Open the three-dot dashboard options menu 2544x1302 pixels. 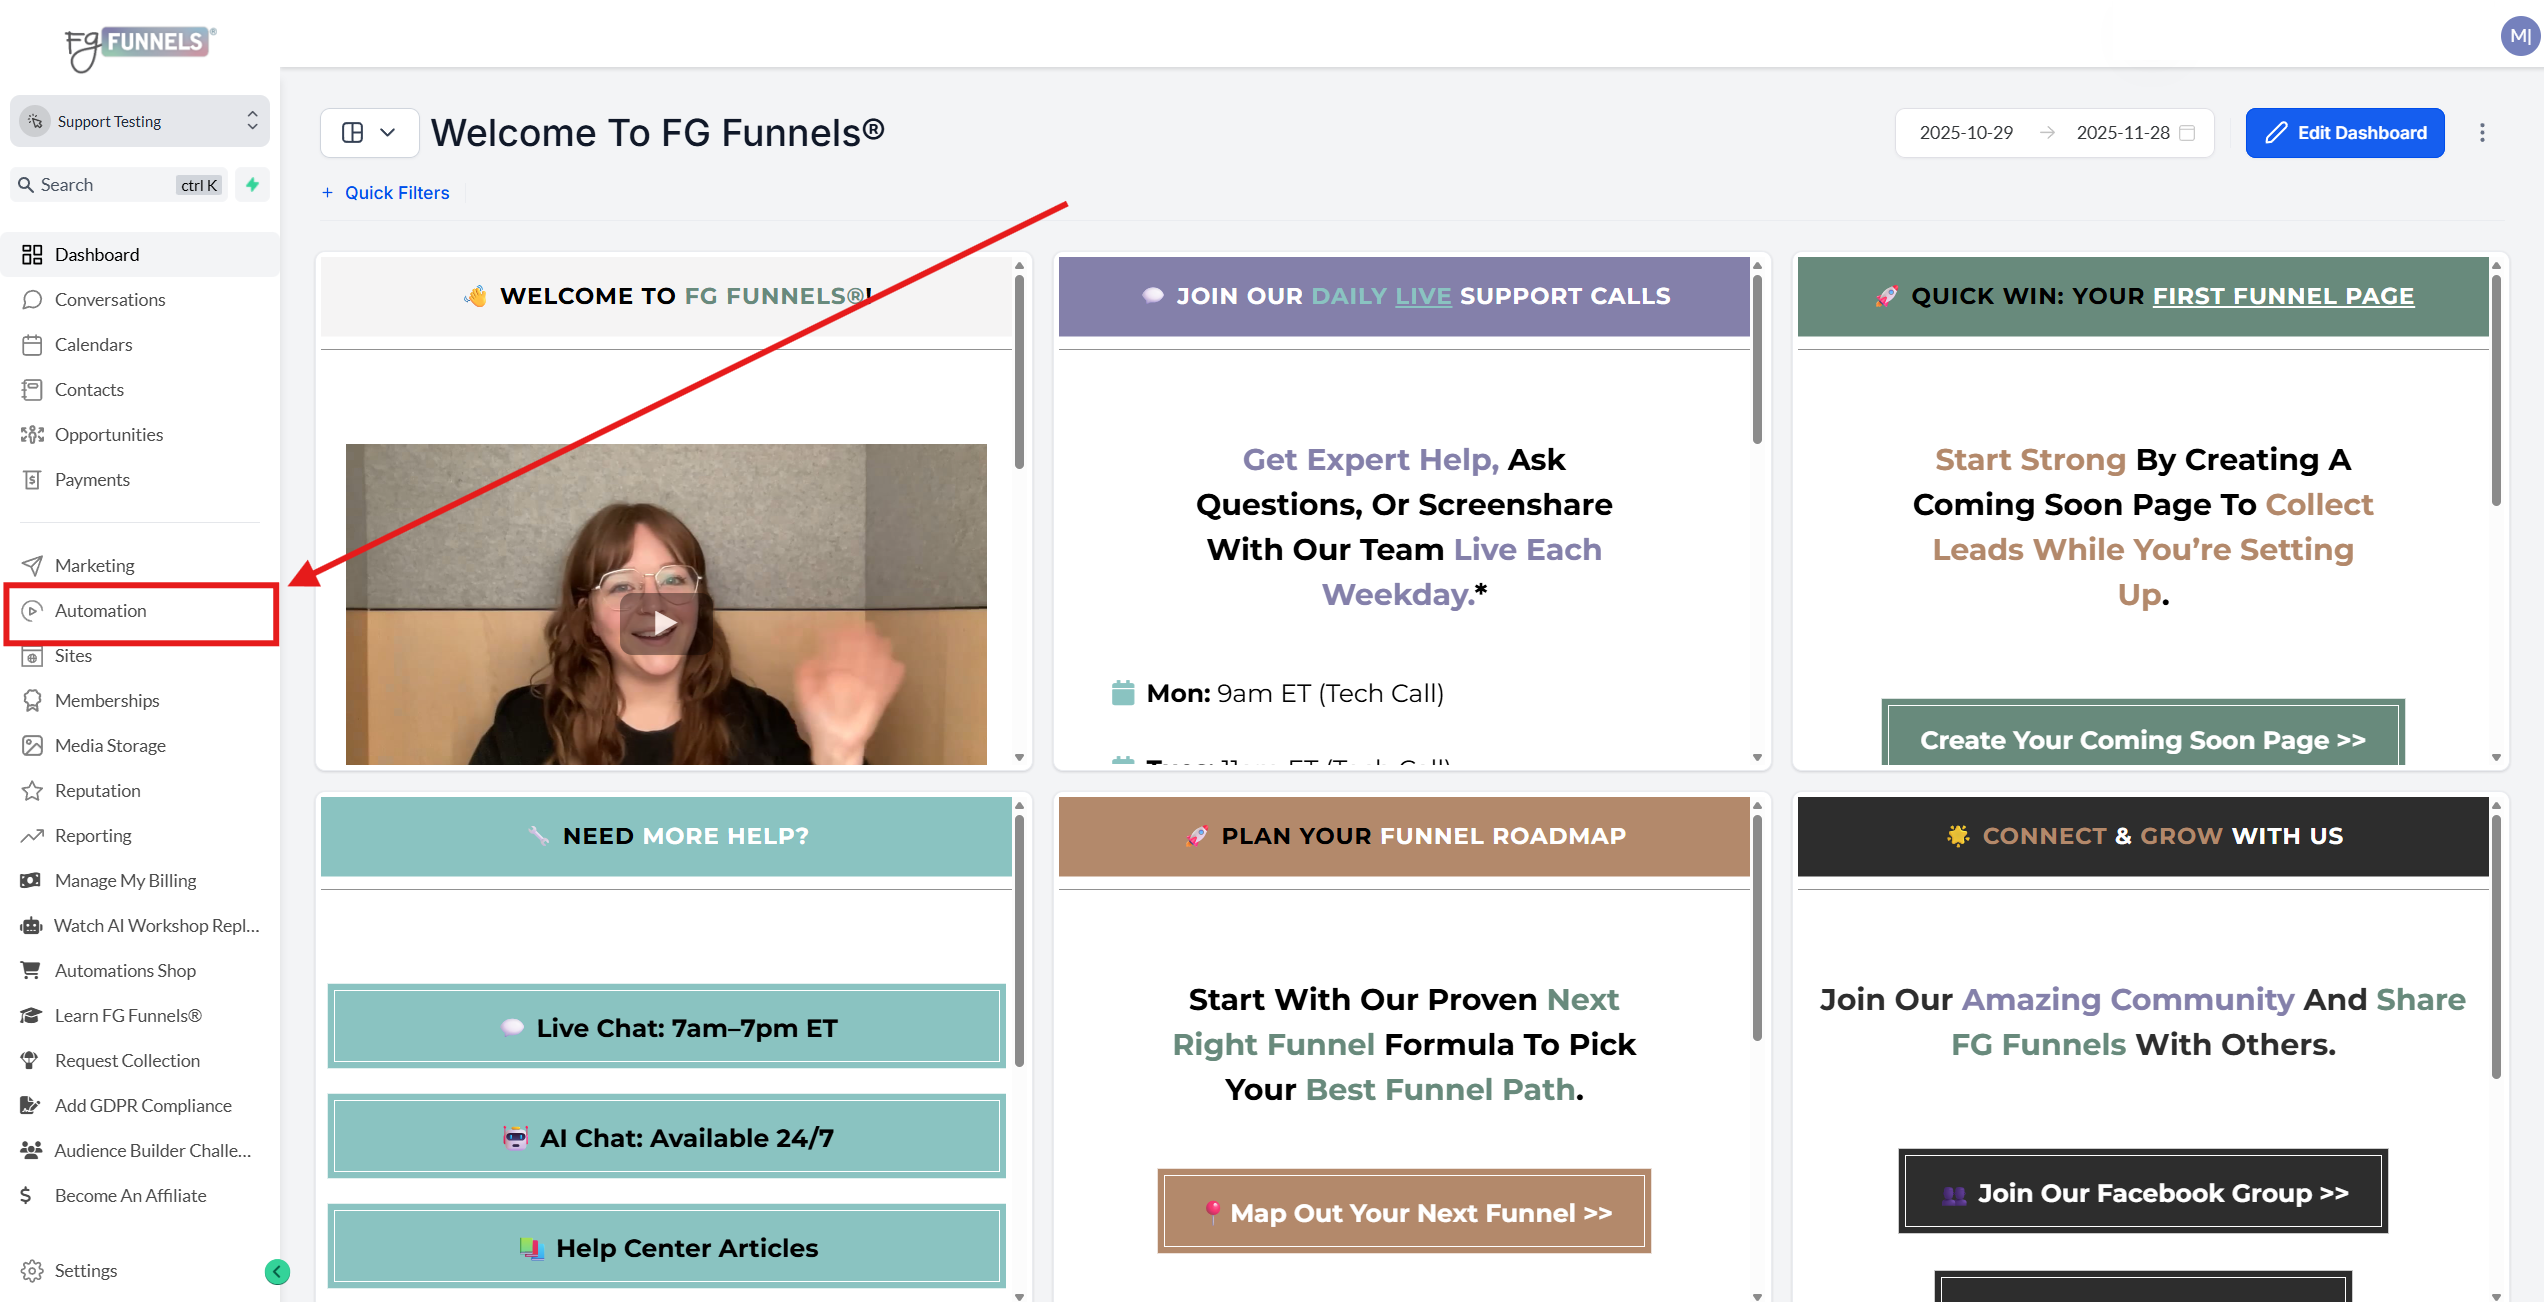pyautogui.click(x=2481, y=133)
